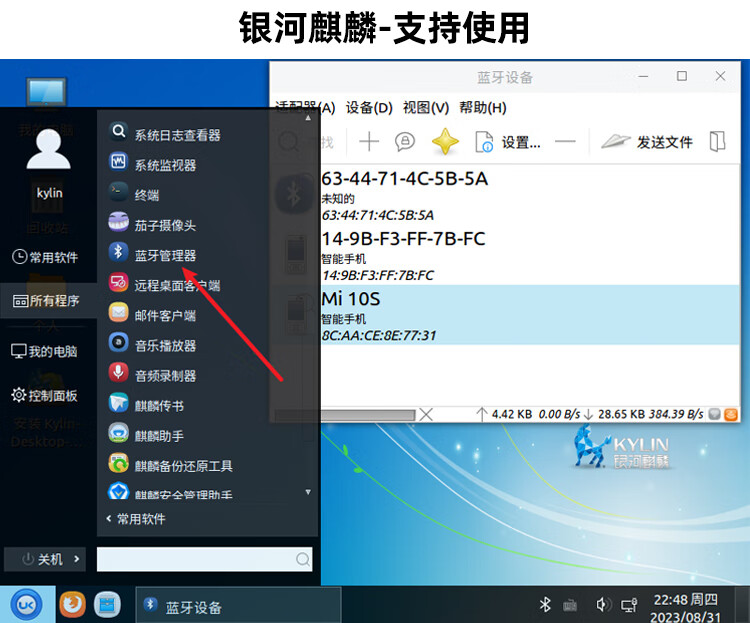Click the network tray icon
Screen dimensions: 750x623
tap(629, 605)
